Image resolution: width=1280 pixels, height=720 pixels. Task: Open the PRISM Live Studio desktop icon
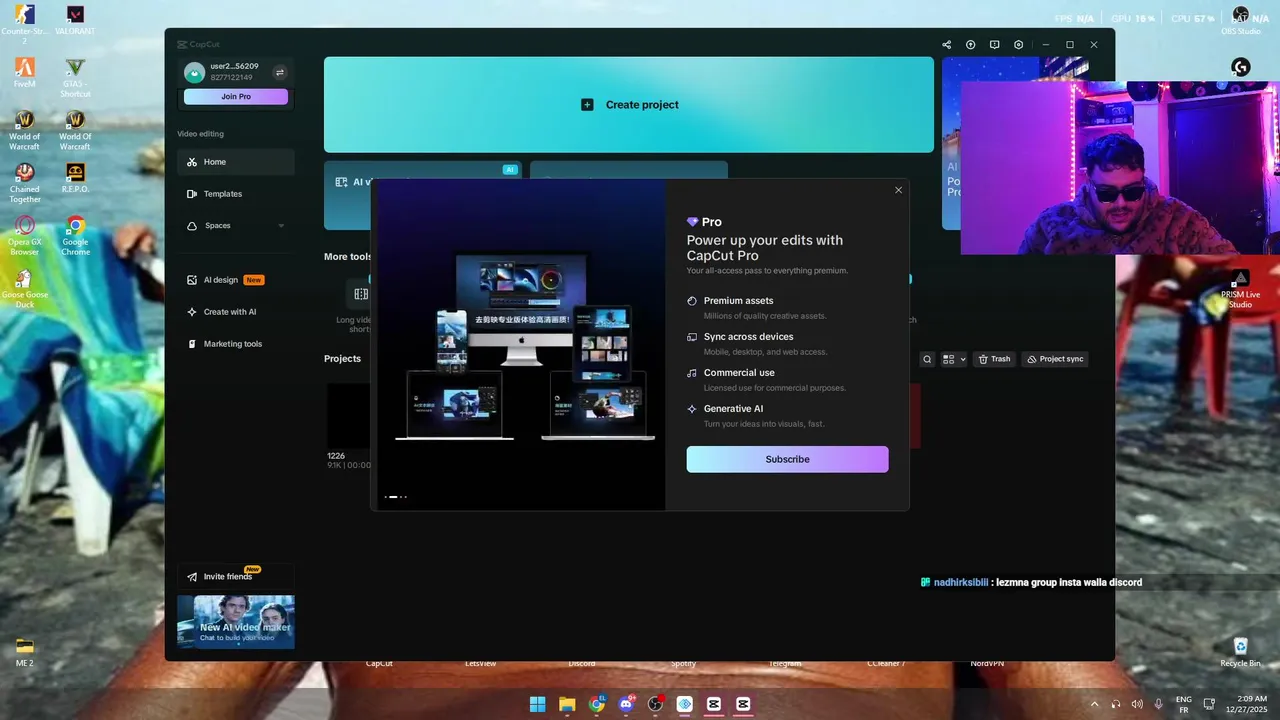coord(1241,288)
